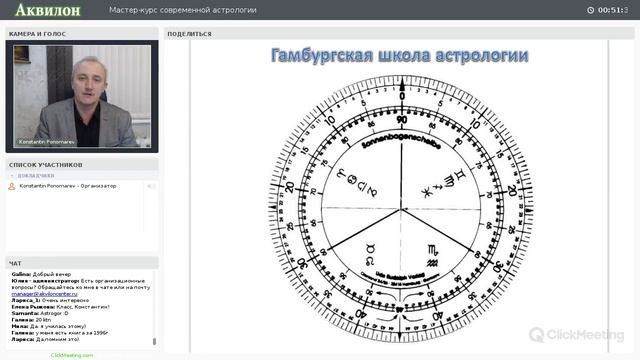640x360 pixels.
Task: Click the Список участников panel header
Action: [x=82, y=165]
